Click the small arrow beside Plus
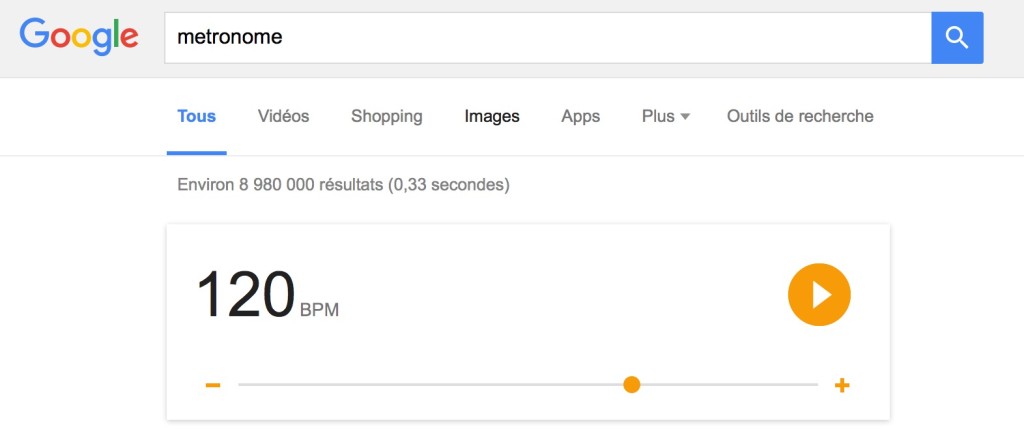 coord(685,117)
